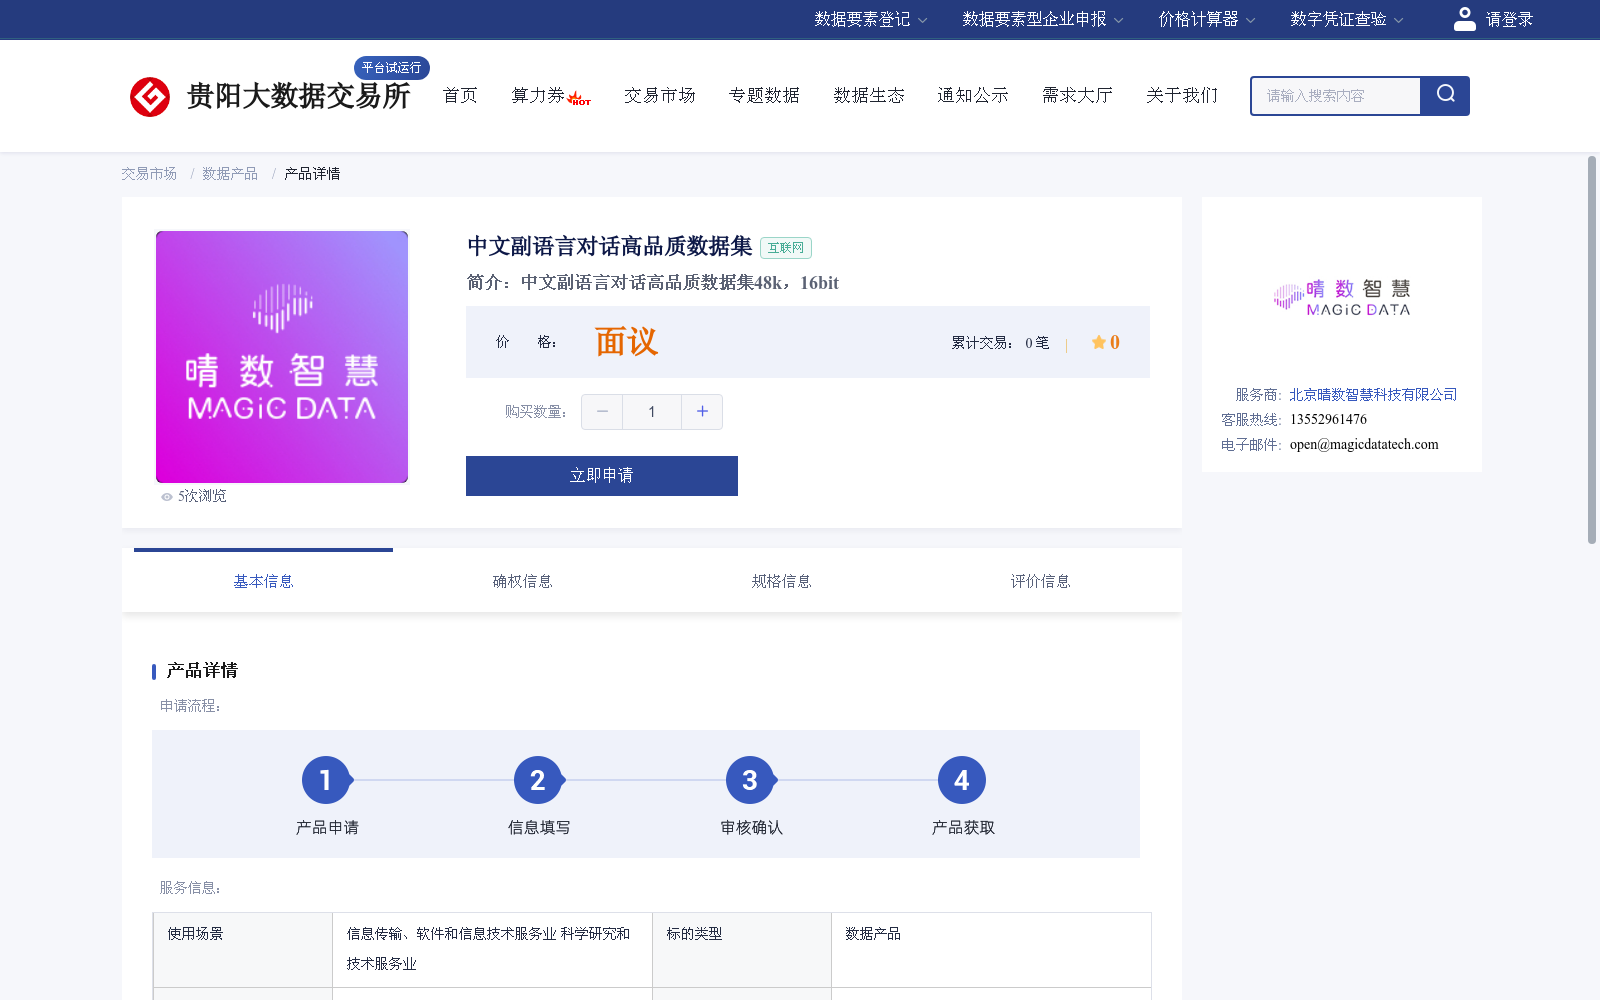Click step 1 产品申请 circle

coord(326,780)
